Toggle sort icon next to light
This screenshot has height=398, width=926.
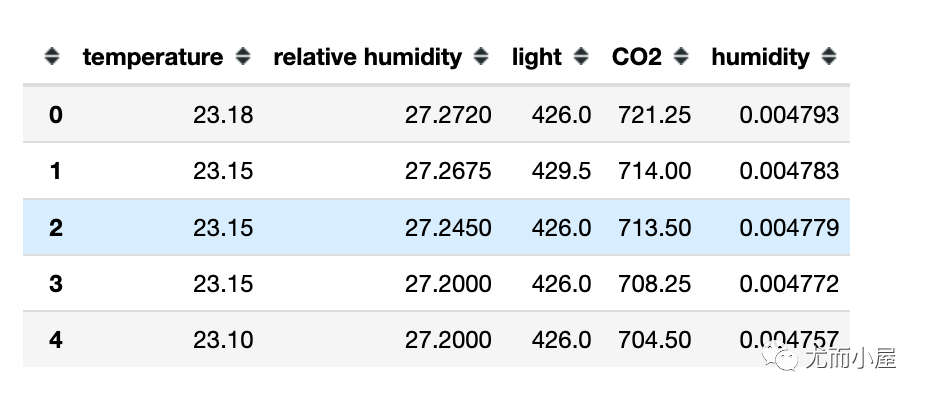point(581,57)
